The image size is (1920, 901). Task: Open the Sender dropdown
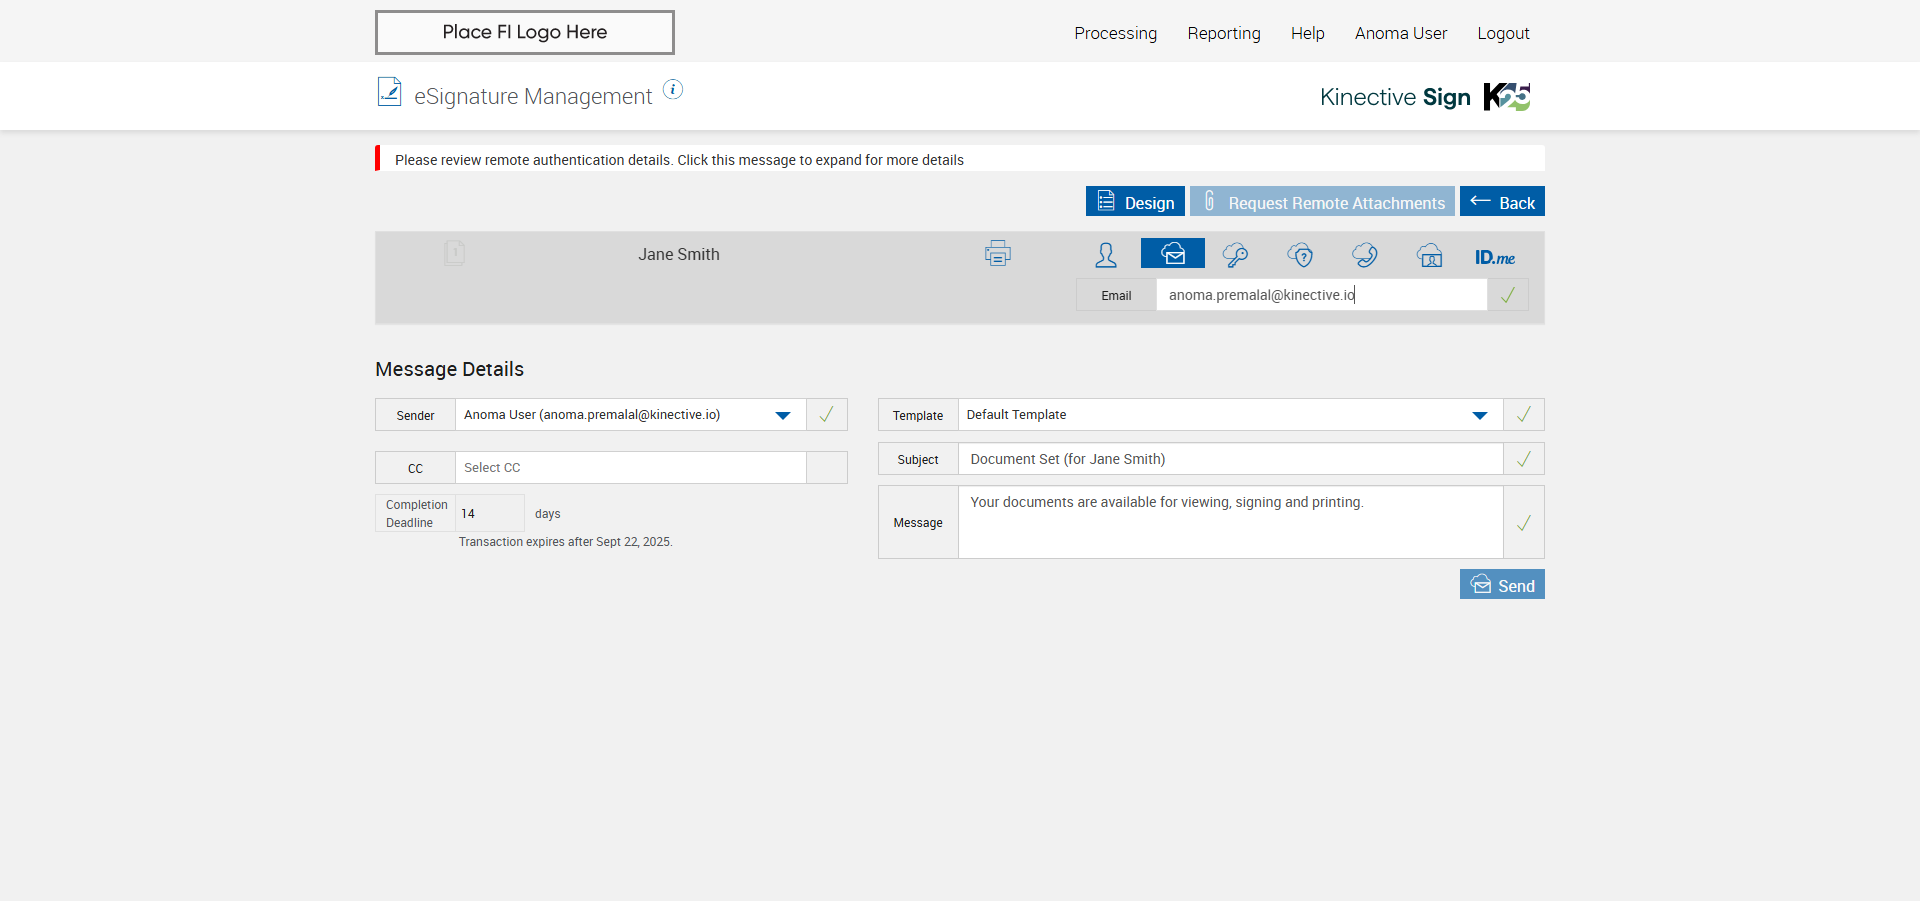pyautogui.click(x=782, y=415)
